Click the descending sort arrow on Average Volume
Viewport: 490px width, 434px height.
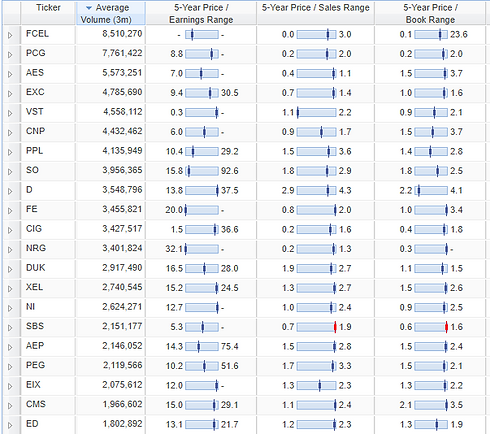(x=89, y=8)
